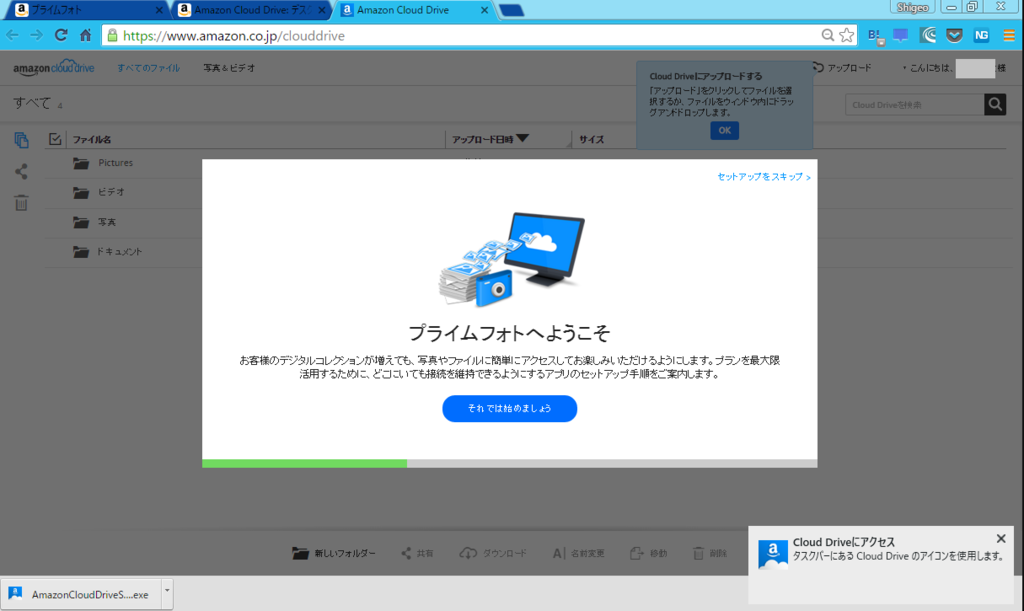Open the zoom magnifier in address bar
The image size is (1024, 611).
[x=827, y=35]
